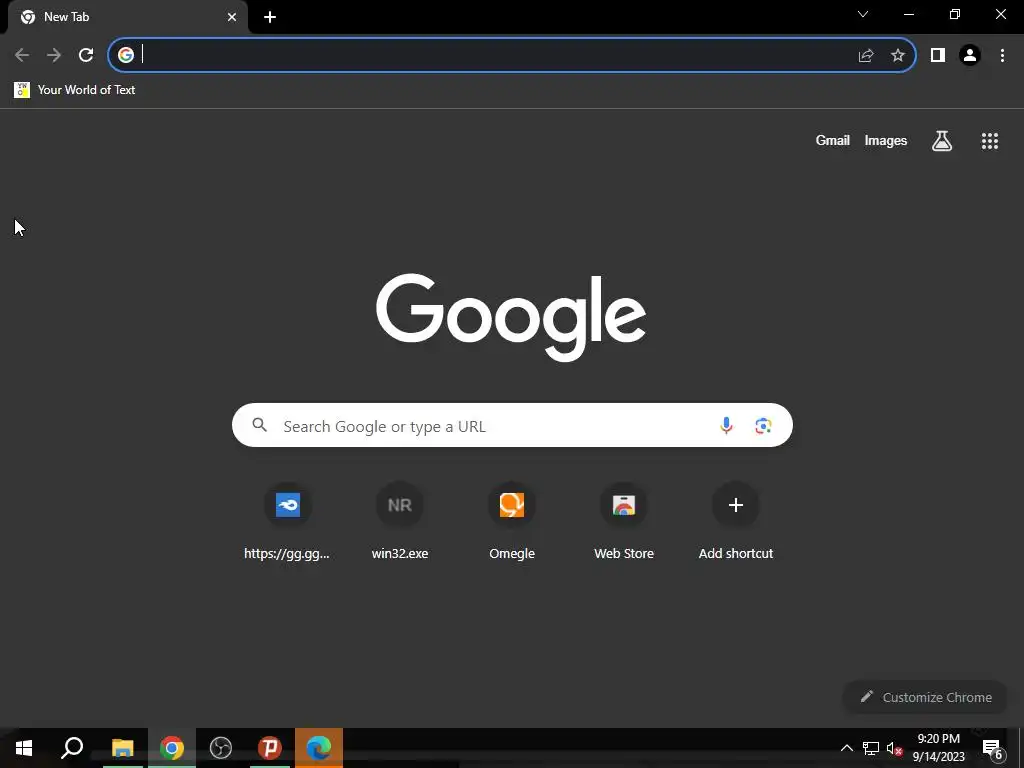Open the Chrome three-dot menu
This screenshot has height=768, width=1024.
click(x=1002, y=56)
